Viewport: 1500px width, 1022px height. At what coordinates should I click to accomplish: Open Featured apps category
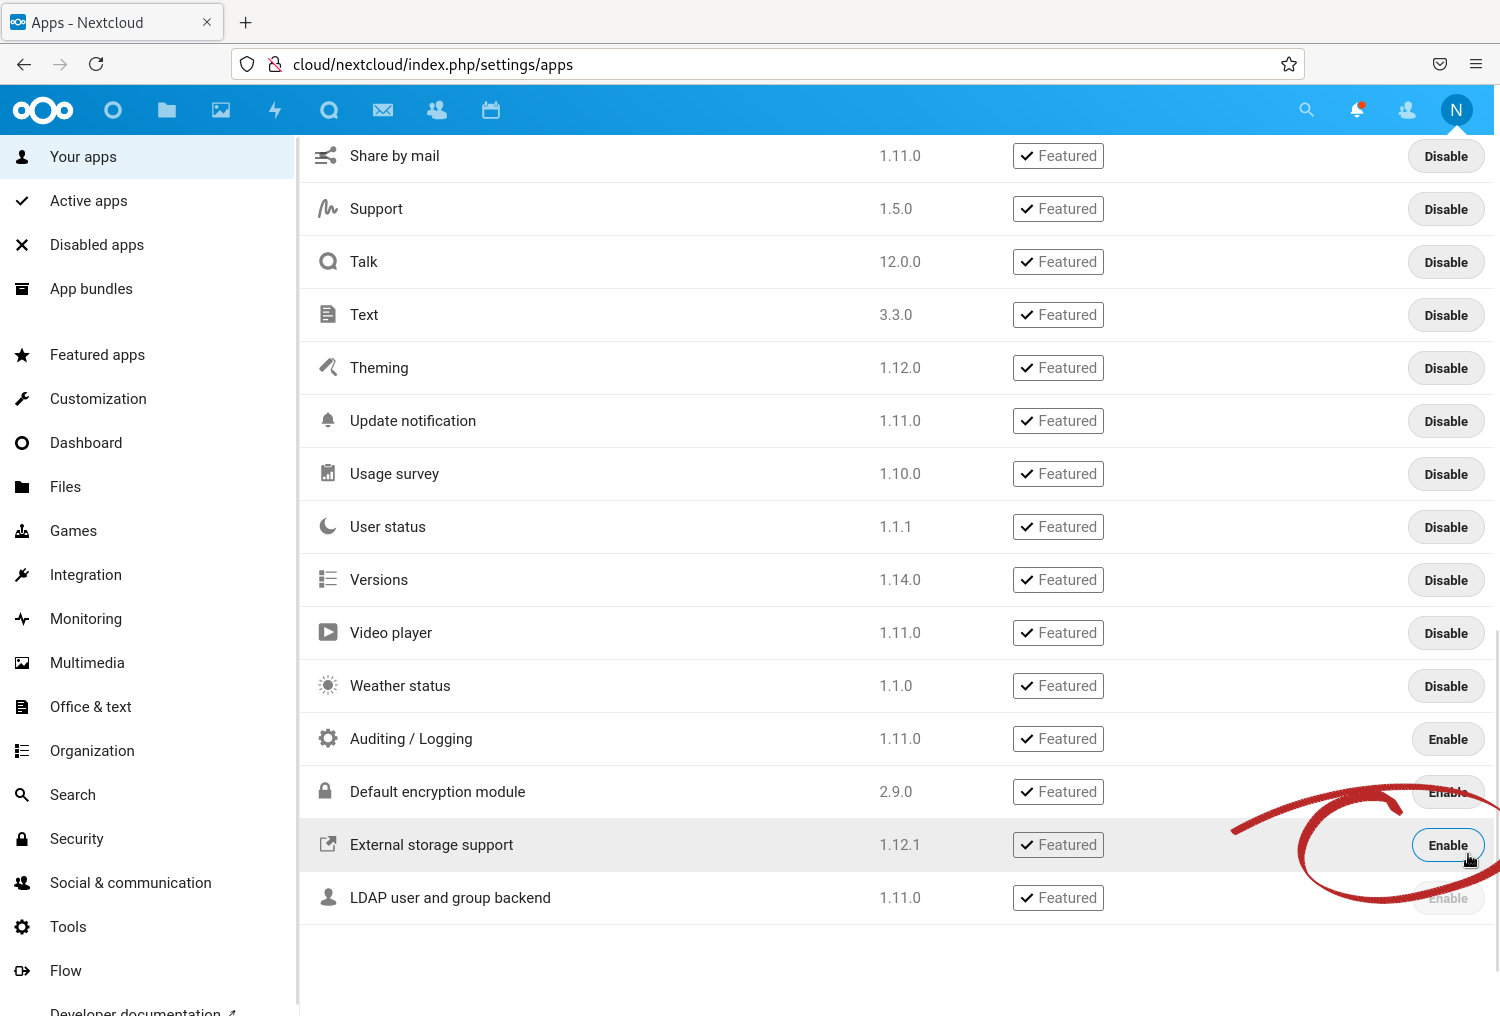[x=147, y=355]
